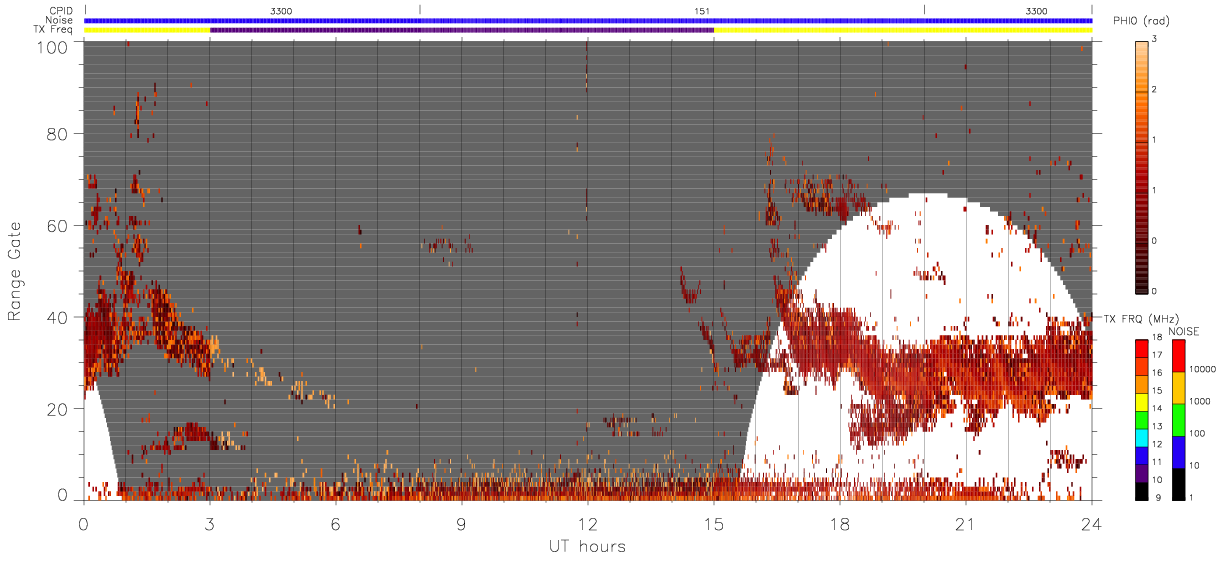Click the green NOISE swatch between 100 and 1000

pos(1179,420)
